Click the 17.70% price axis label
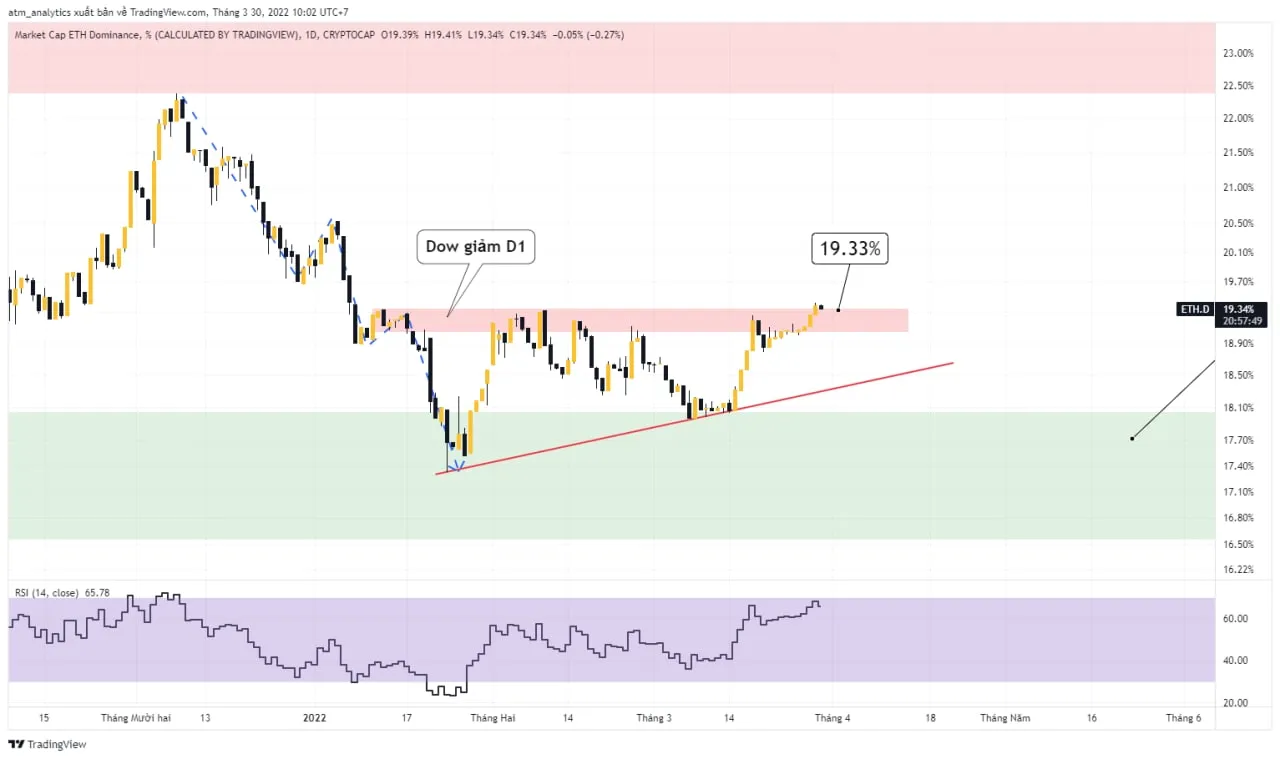The image size is (1280, 759). pos(1238,440)
